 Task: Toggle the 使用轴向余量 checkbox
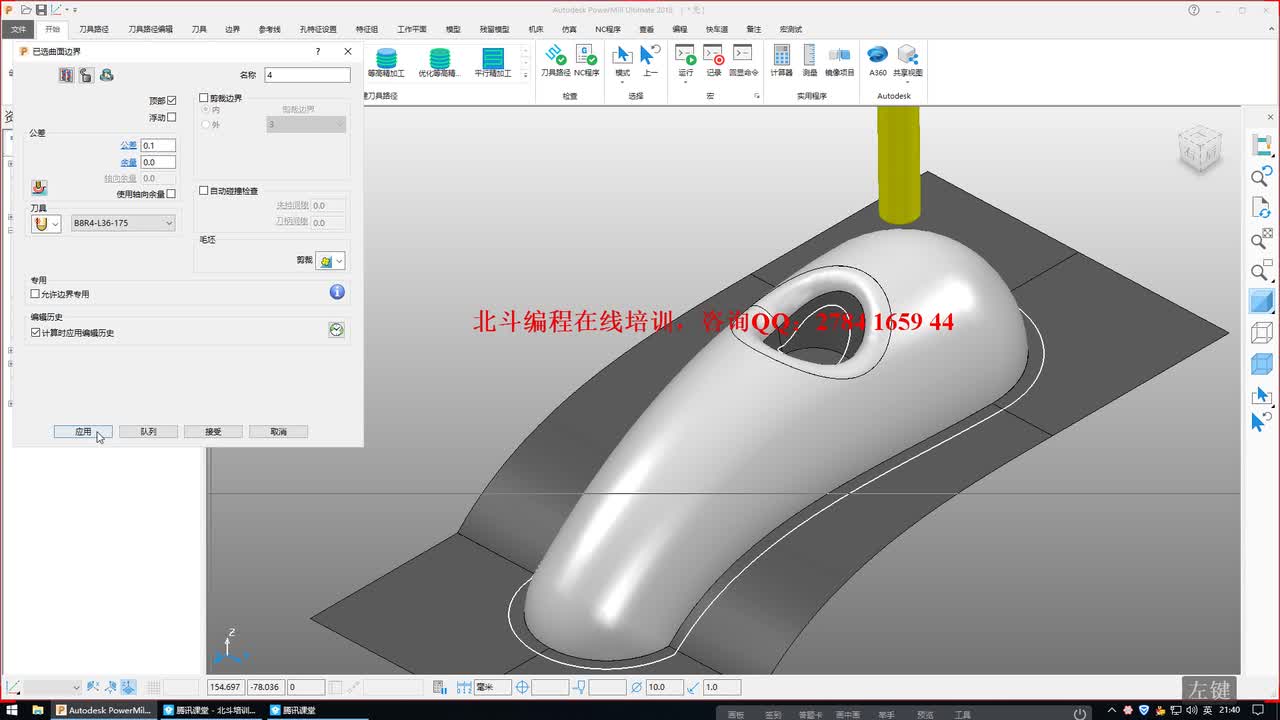pyautogui.click(x=172, y=194)
